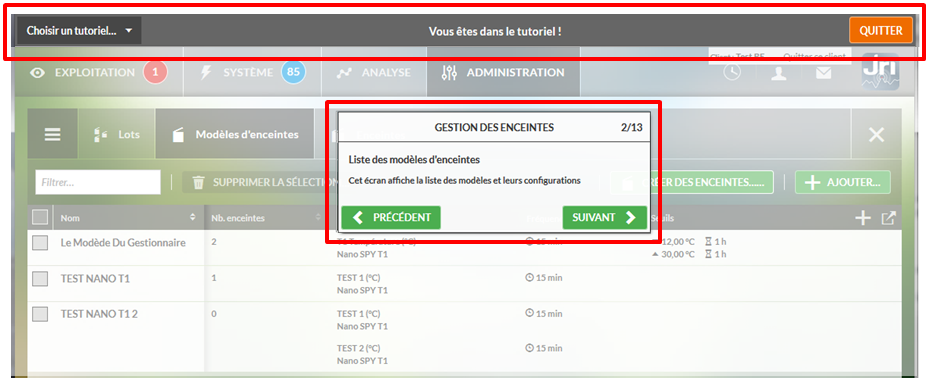Click the '2/13' step counter

coord(631,127)
